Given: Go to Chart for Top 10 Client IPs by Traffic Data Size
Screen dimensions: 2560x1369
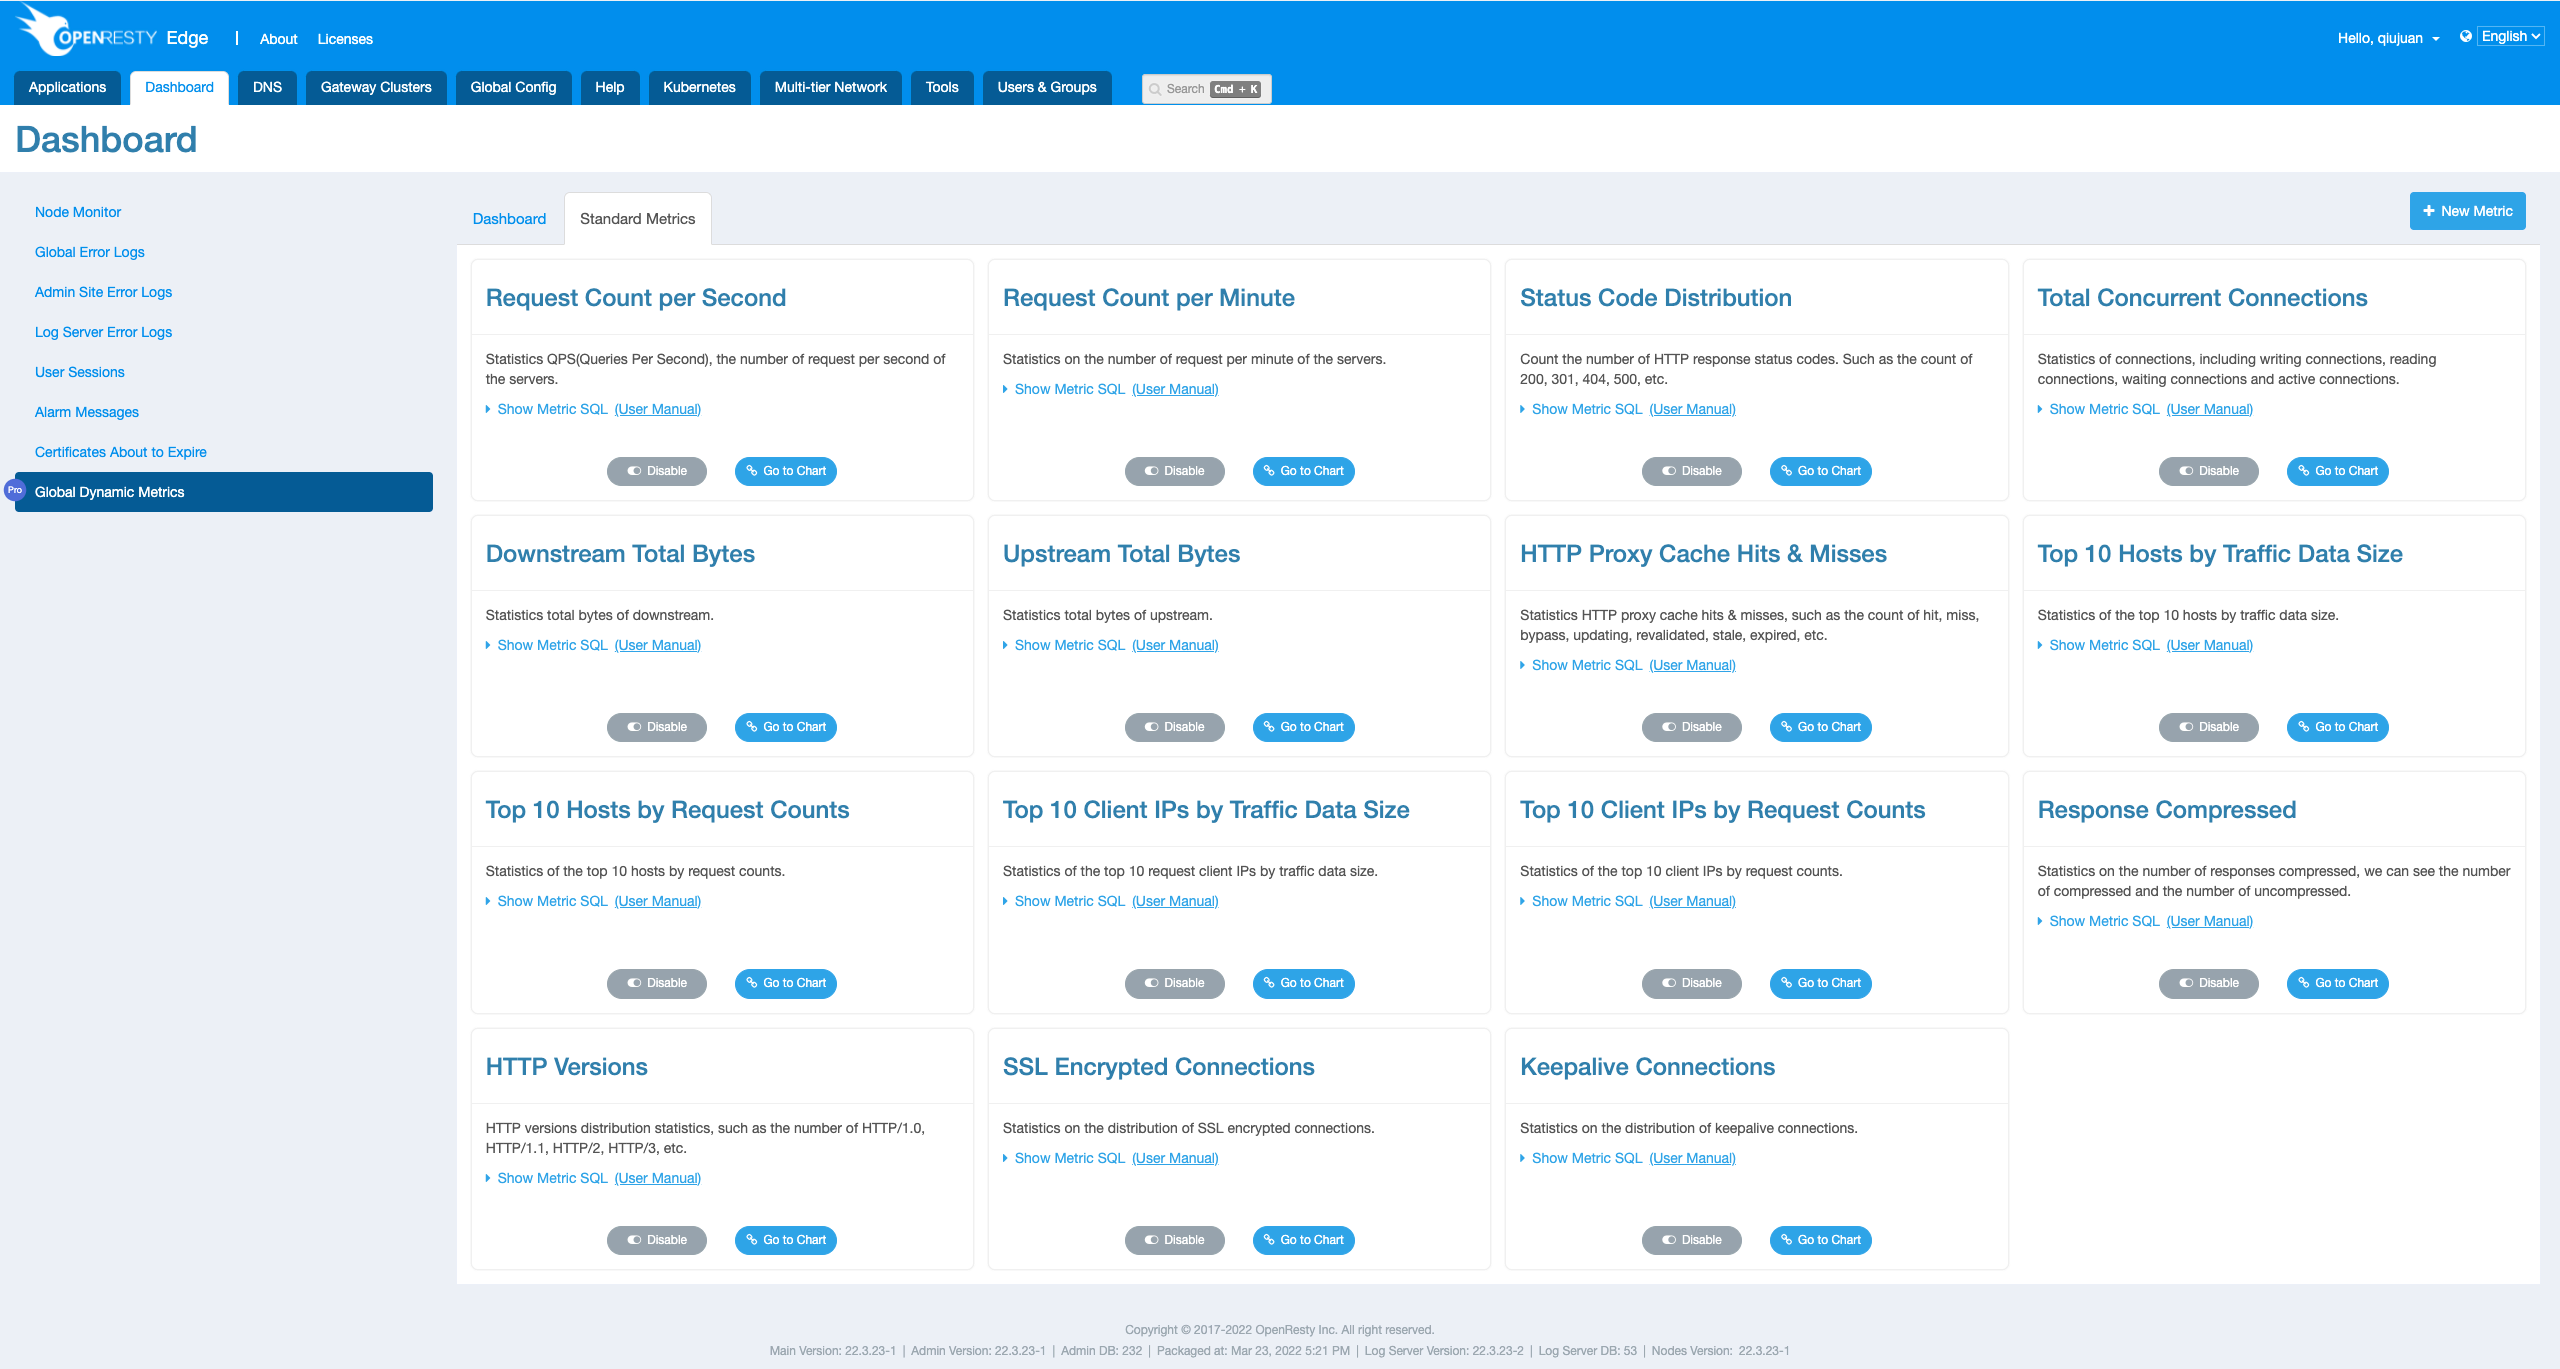Looking at the screenshot, I should click(x=1303, y=983).
